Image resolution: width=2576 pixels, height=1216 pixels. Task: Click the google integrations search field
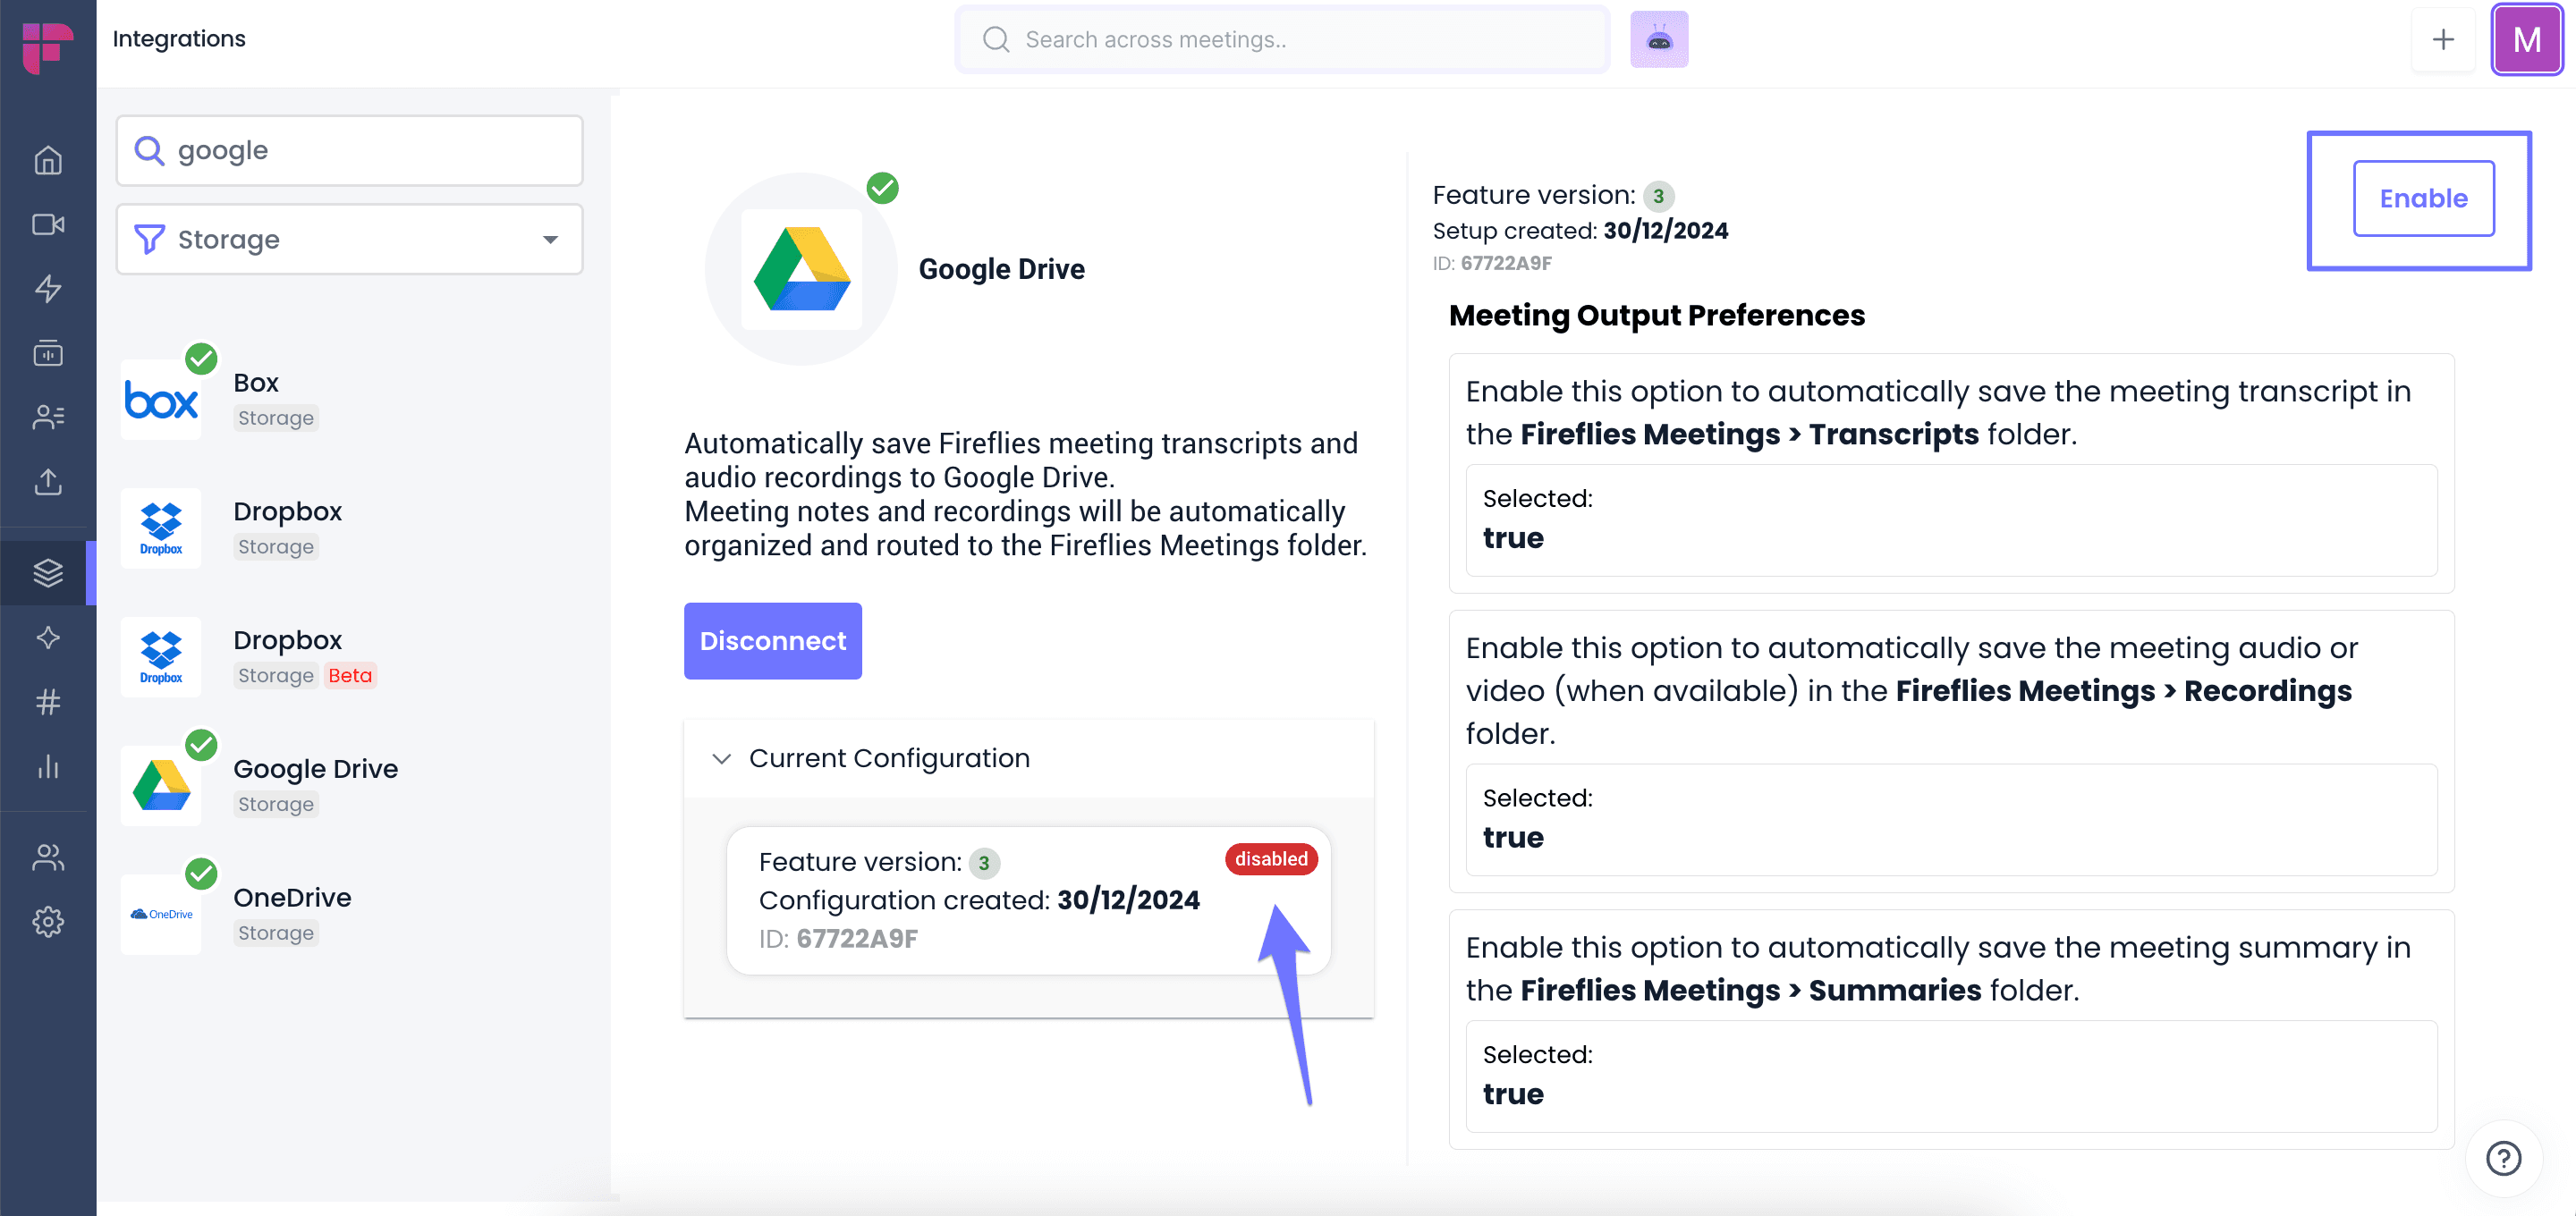[x=349, y=150]
